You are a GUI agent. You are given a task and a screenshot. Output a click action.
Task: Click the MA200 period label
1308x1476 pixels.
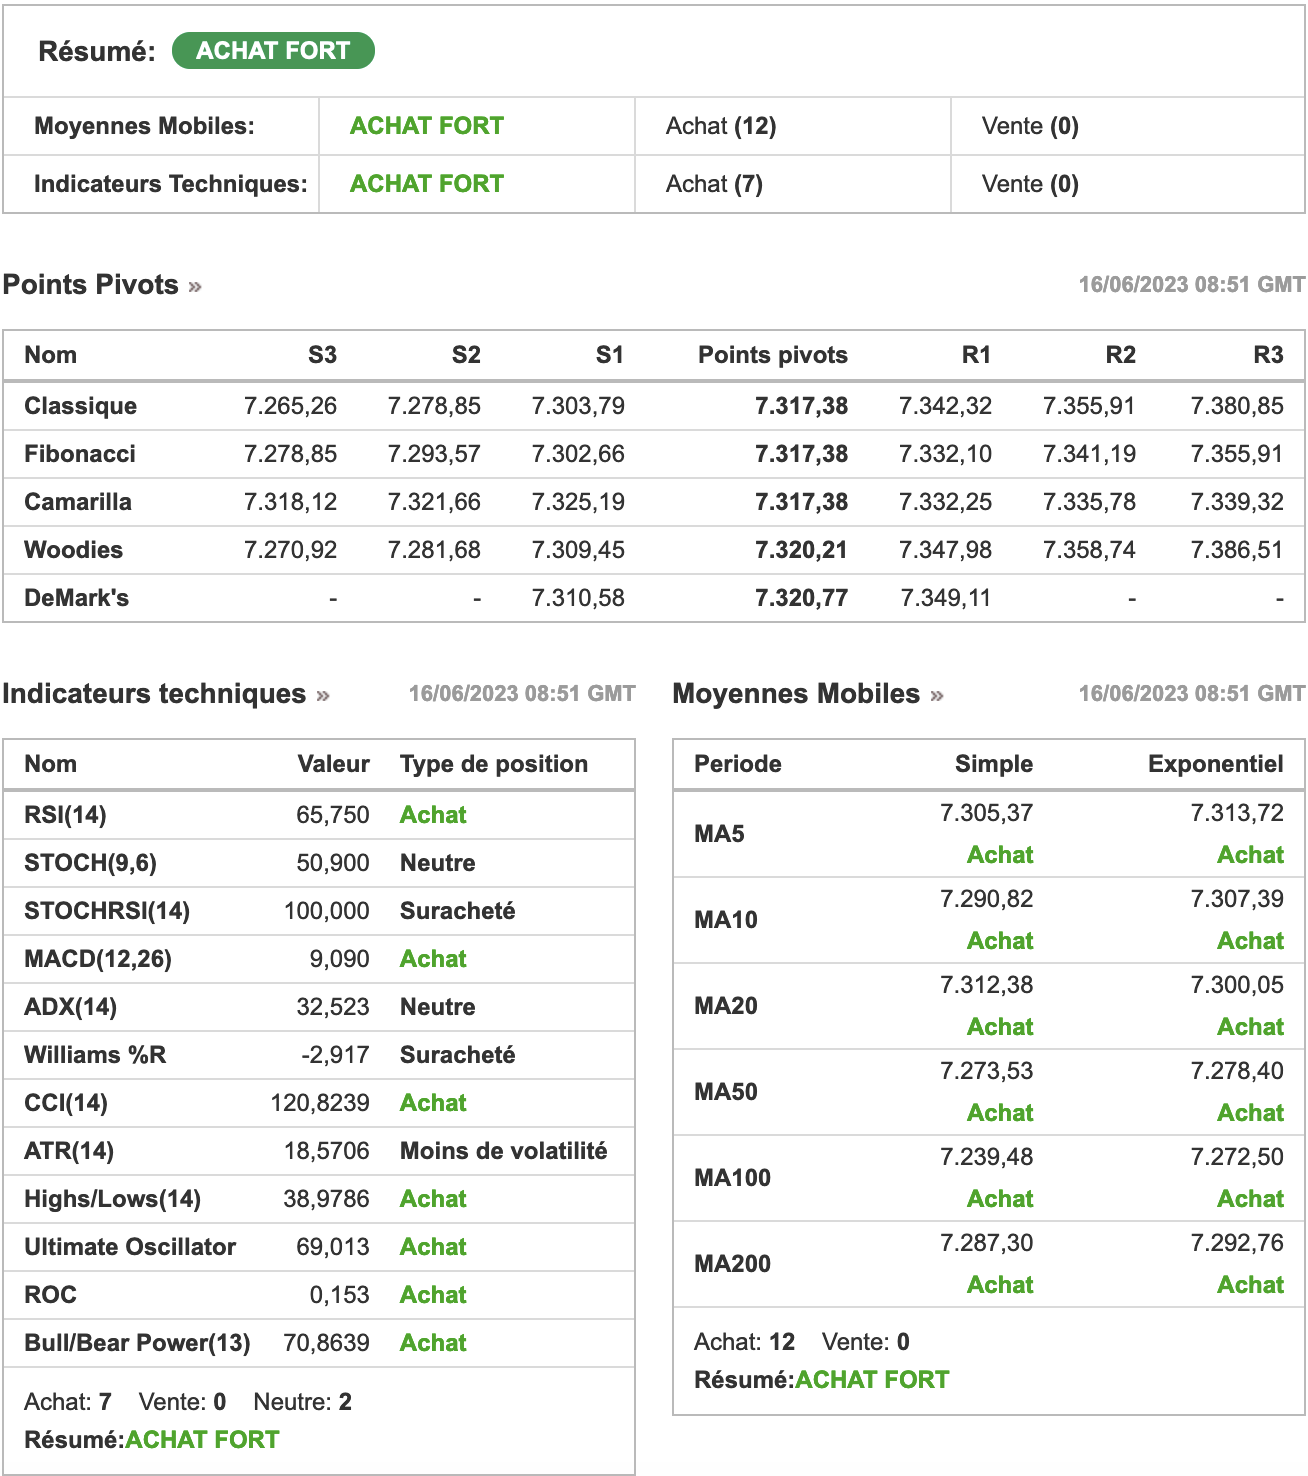coord(733,1264)
